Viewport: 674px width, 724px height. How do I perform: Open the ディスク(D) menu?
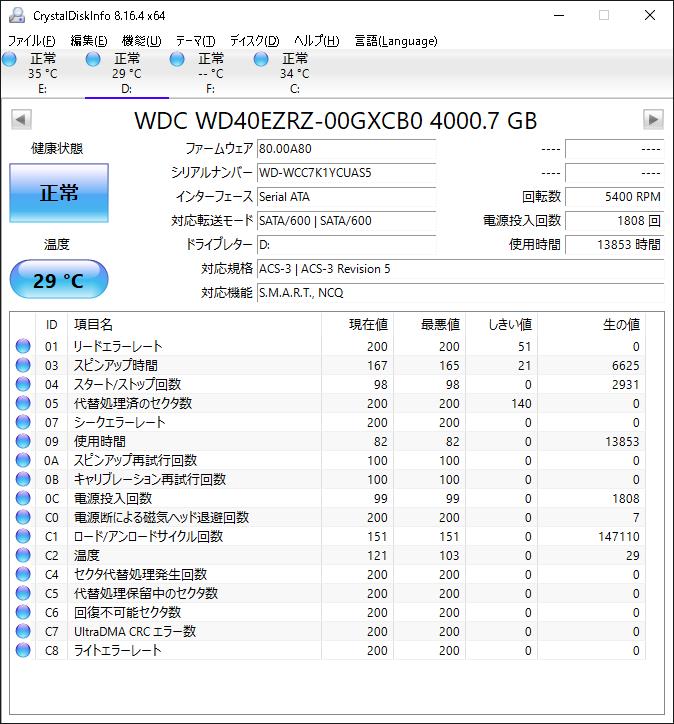(x=254, y=41)
